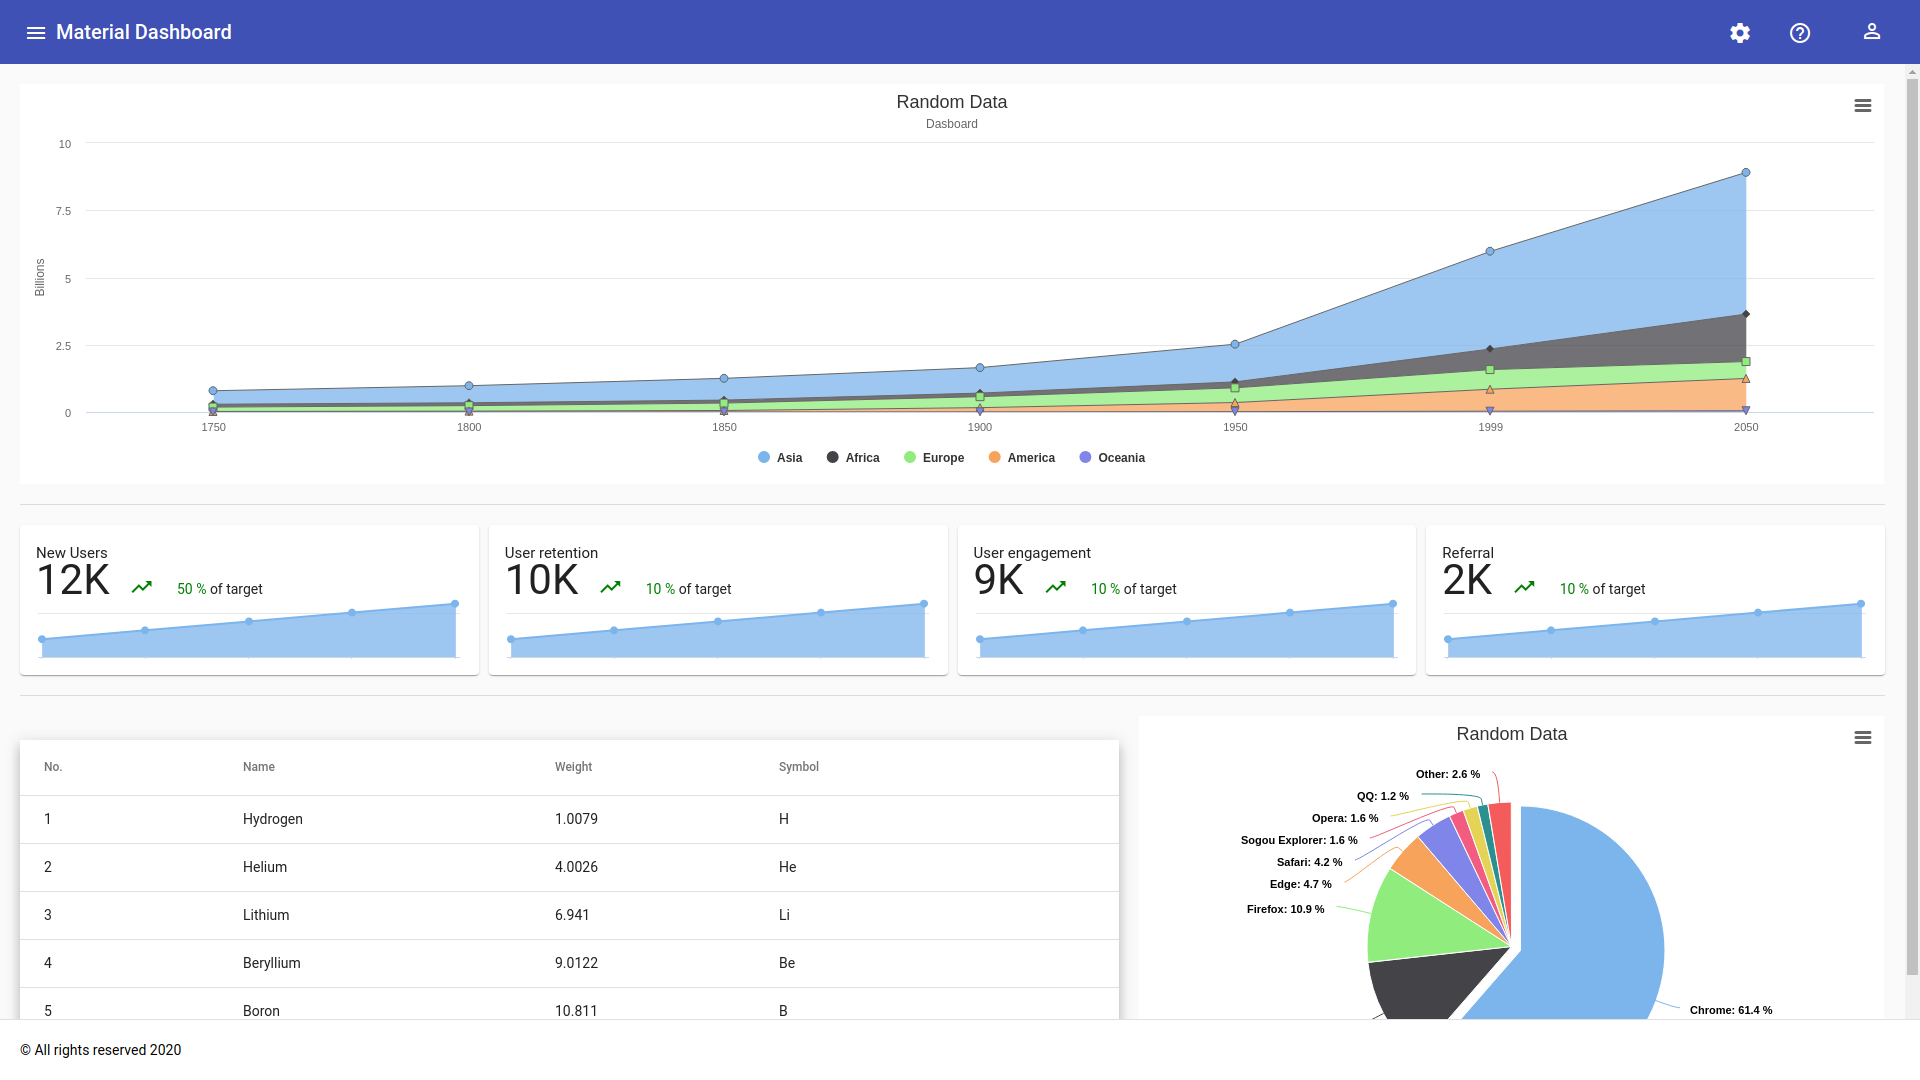Viewport: 1920px width, 1080px height.
Task: Toggle the Europe legend item
Action: pos(942,458)
